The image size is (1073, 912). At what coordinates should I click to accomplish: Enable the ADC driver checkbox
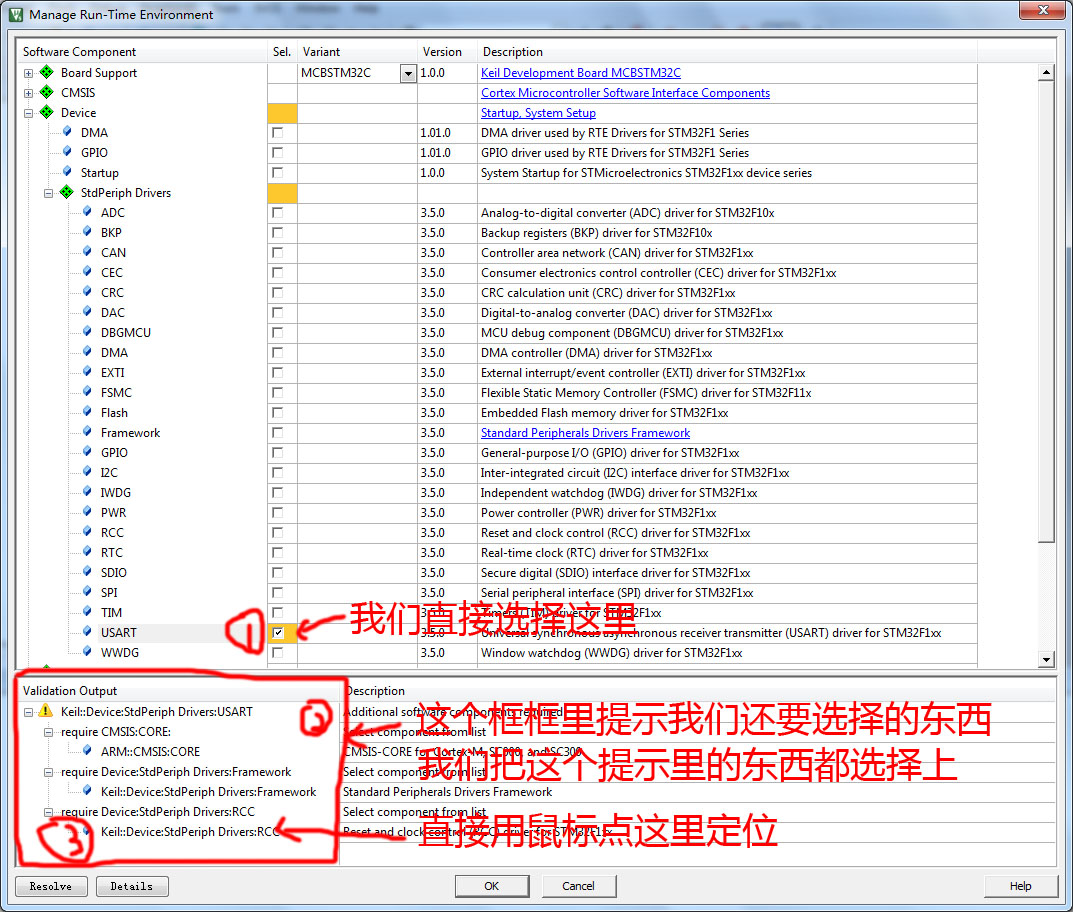(277, 213)
